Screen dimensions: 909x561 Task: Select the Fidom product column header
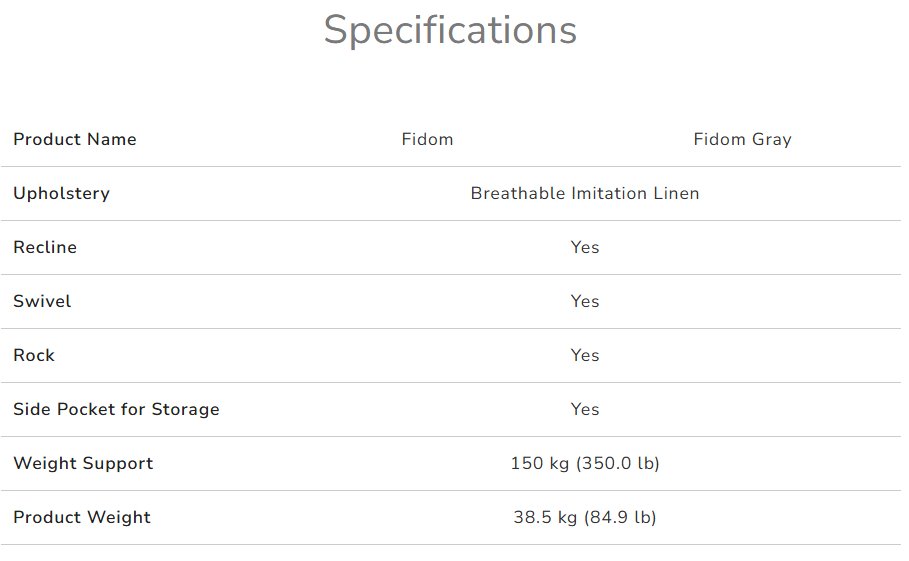[x=427, y=140]
